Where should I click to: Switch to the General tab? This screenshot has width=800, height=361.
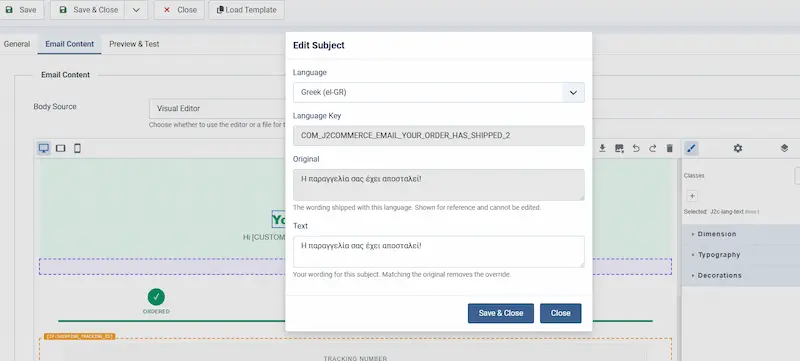point(17,44)
